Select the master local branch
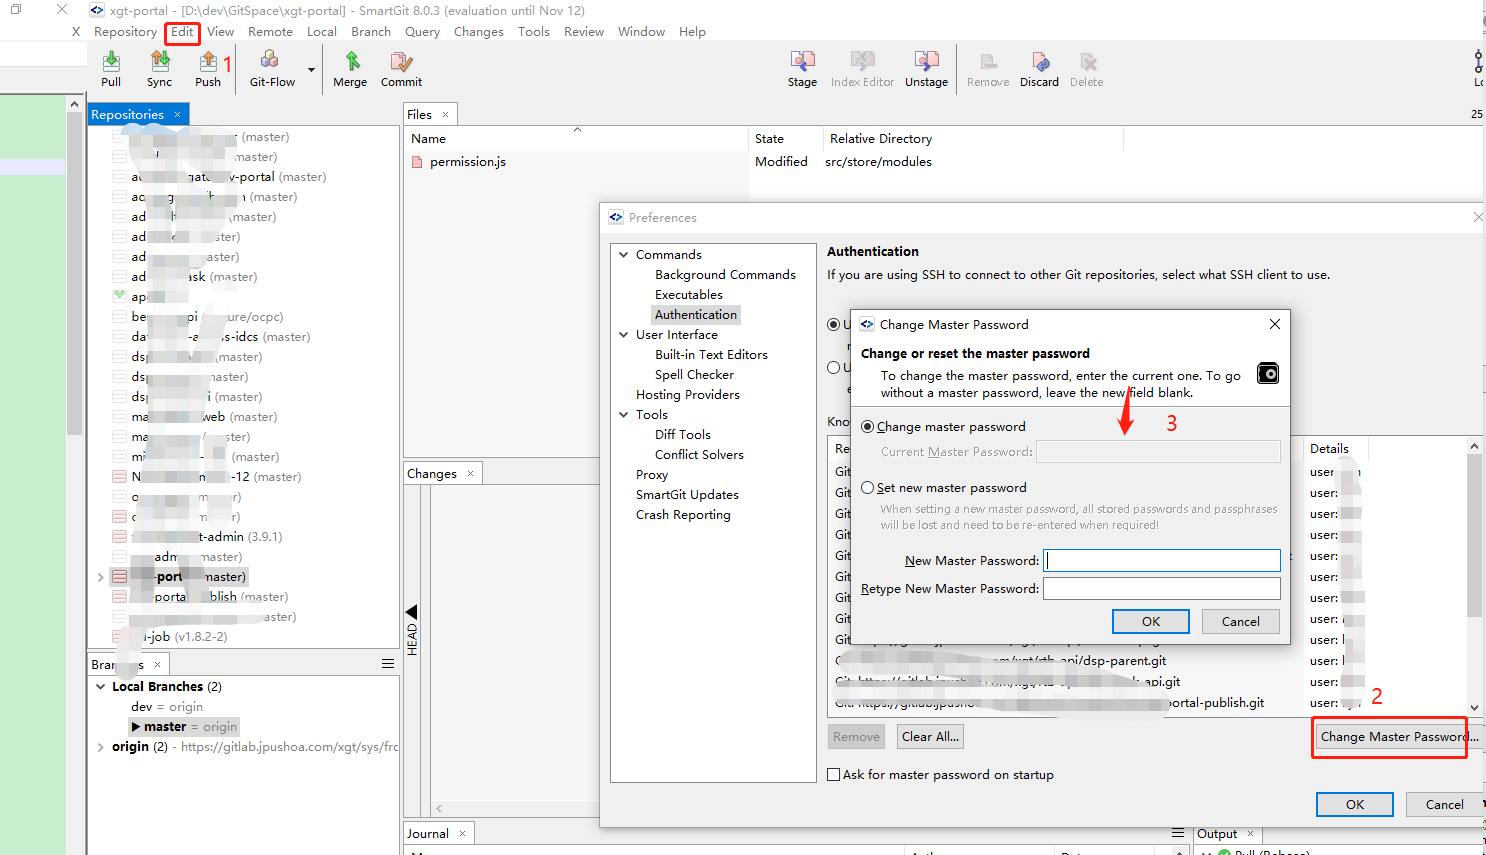 tap(185, 727)
